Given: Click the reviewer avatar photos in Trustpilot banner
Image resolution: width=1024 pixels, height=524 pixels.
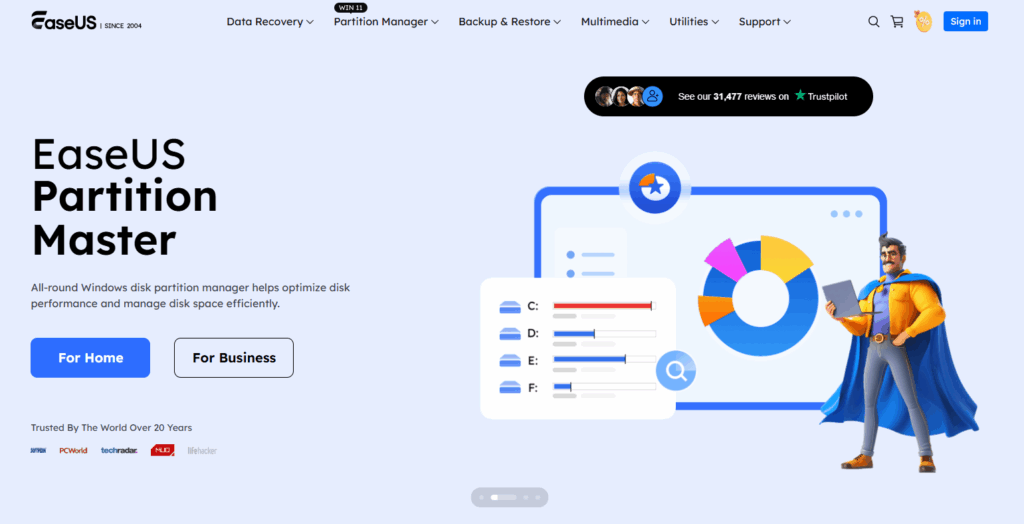Looking at the screenshot, I should click(621, 97).
